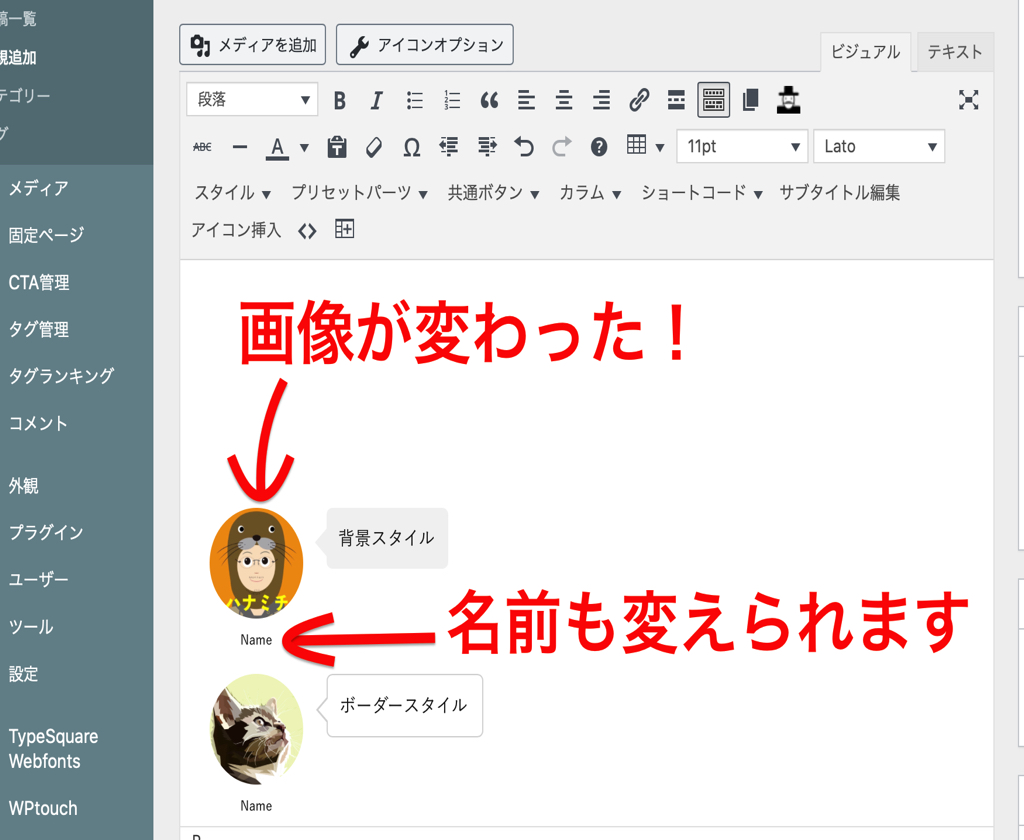
Task: Apply italic formatting
Action: [x=377, y=100]
